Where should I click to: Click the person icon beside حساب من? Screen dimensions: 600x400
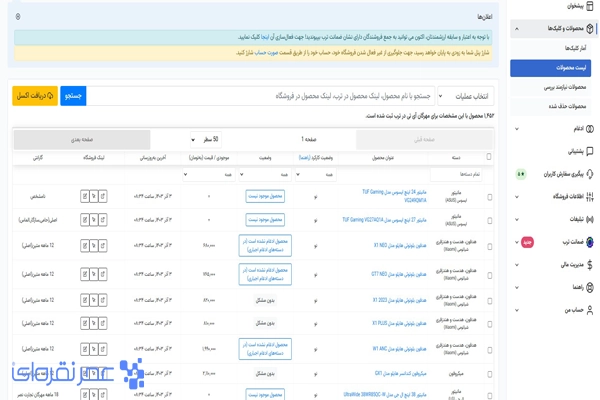tap(590, 310)
